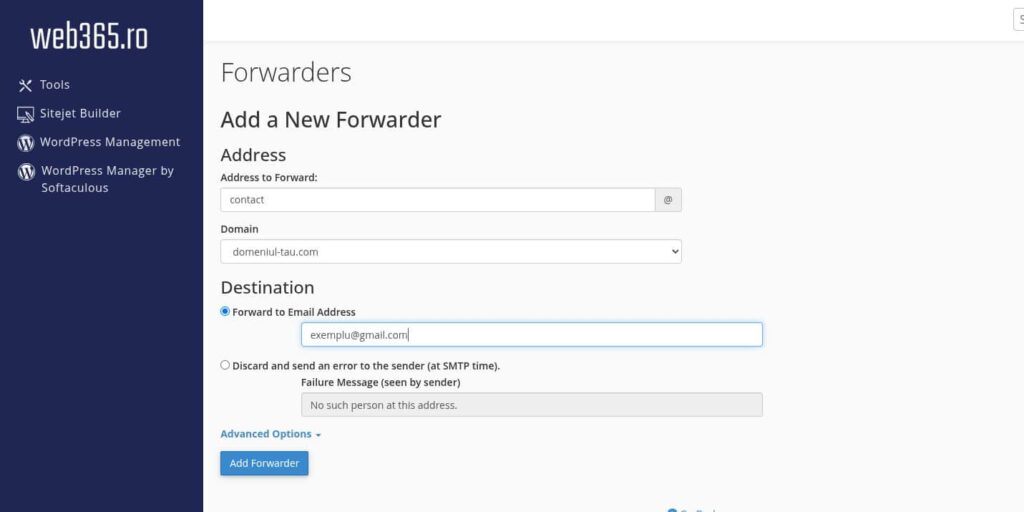Open the Sitejet Builder sidebar label
1024x512 pixels.
(80, 114)
